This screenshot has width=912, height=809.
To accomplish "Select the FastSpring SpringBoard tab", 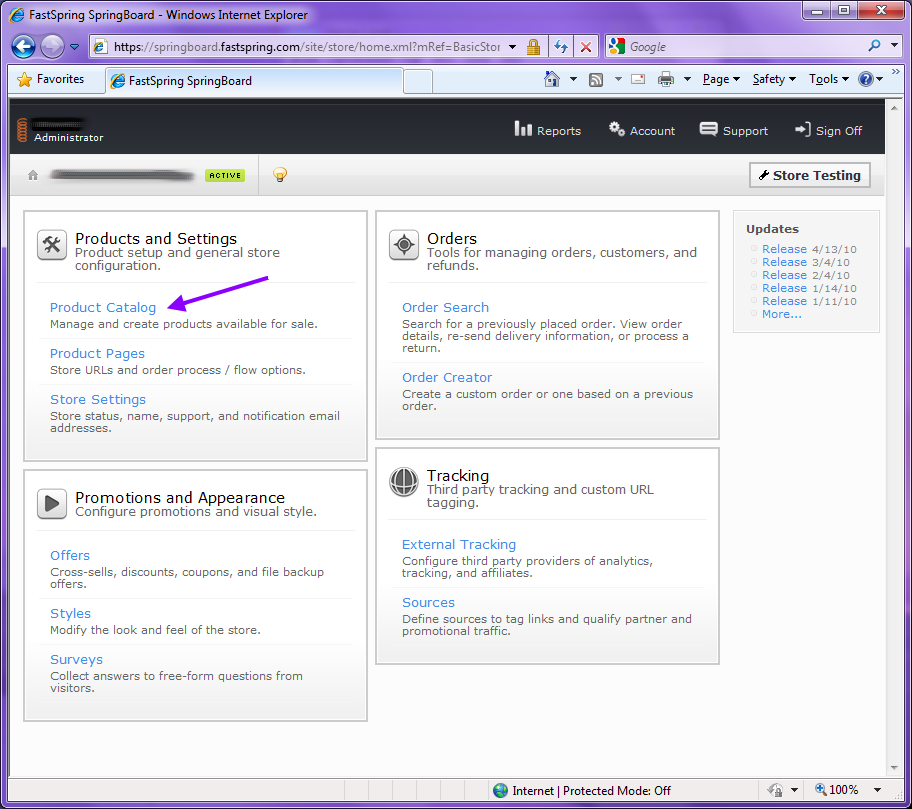I will pos(254,81).
